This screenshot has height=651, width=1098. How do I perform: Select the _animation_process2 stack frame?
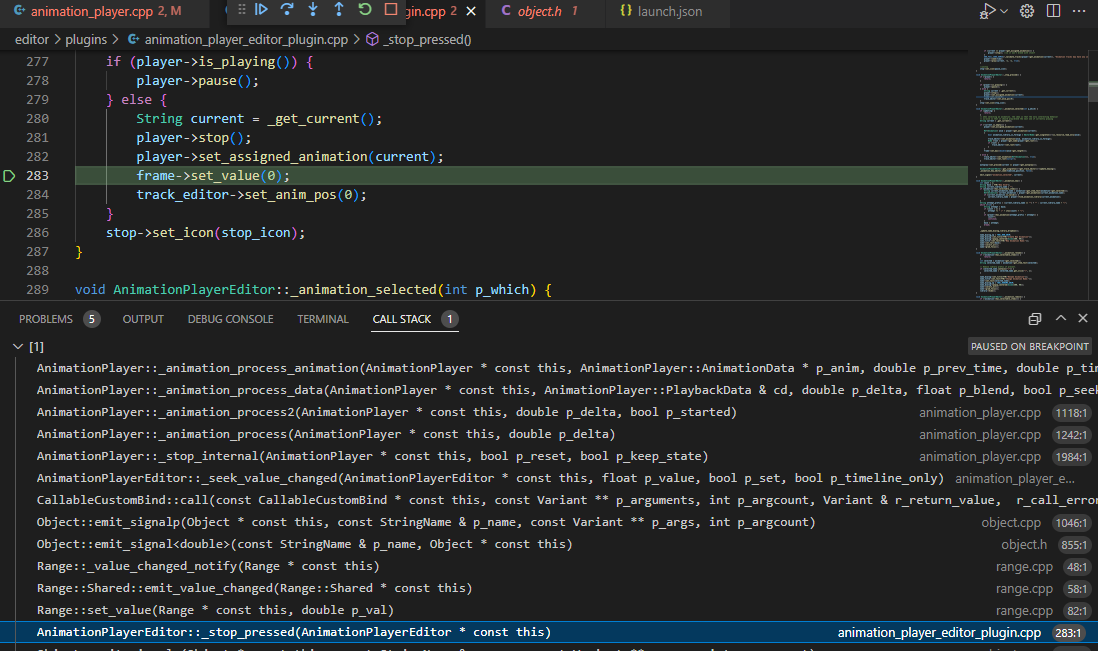549,412
